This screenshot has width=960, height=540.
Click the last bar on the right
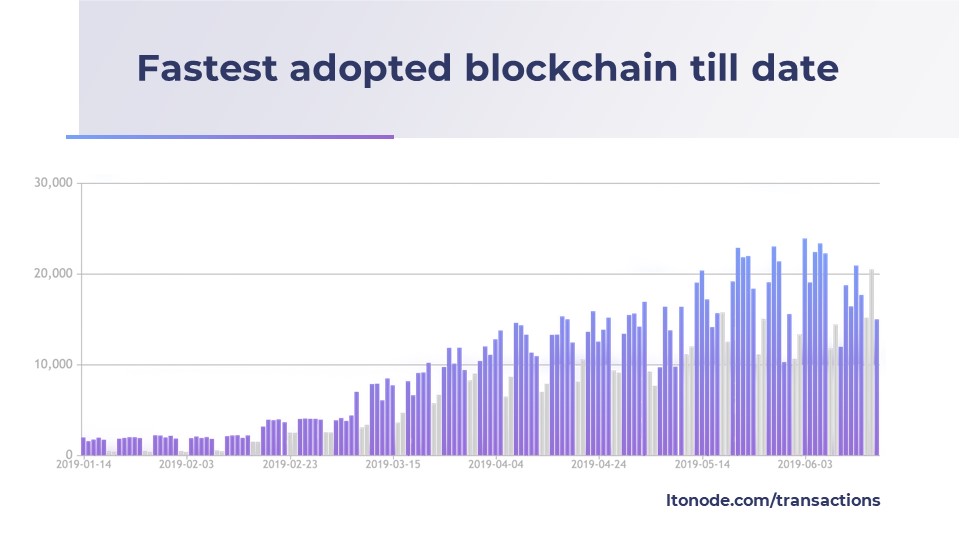click(x=877, y=387)
